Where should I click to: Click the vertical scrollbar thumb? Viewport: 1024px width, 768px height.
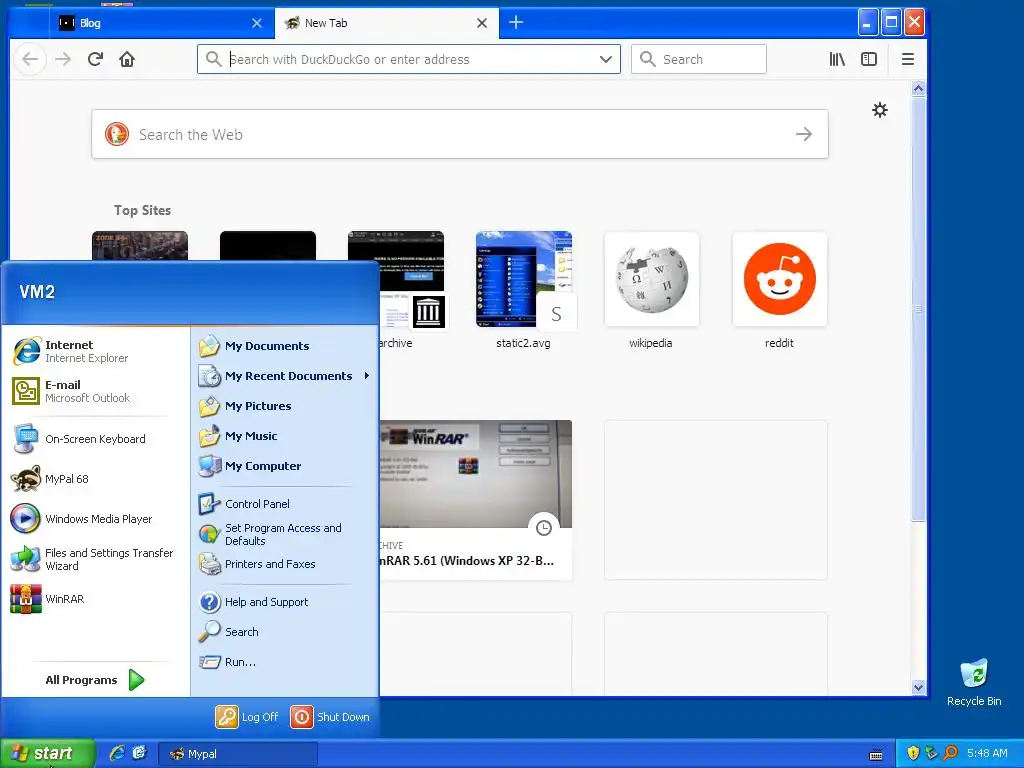tap(918, 309)
